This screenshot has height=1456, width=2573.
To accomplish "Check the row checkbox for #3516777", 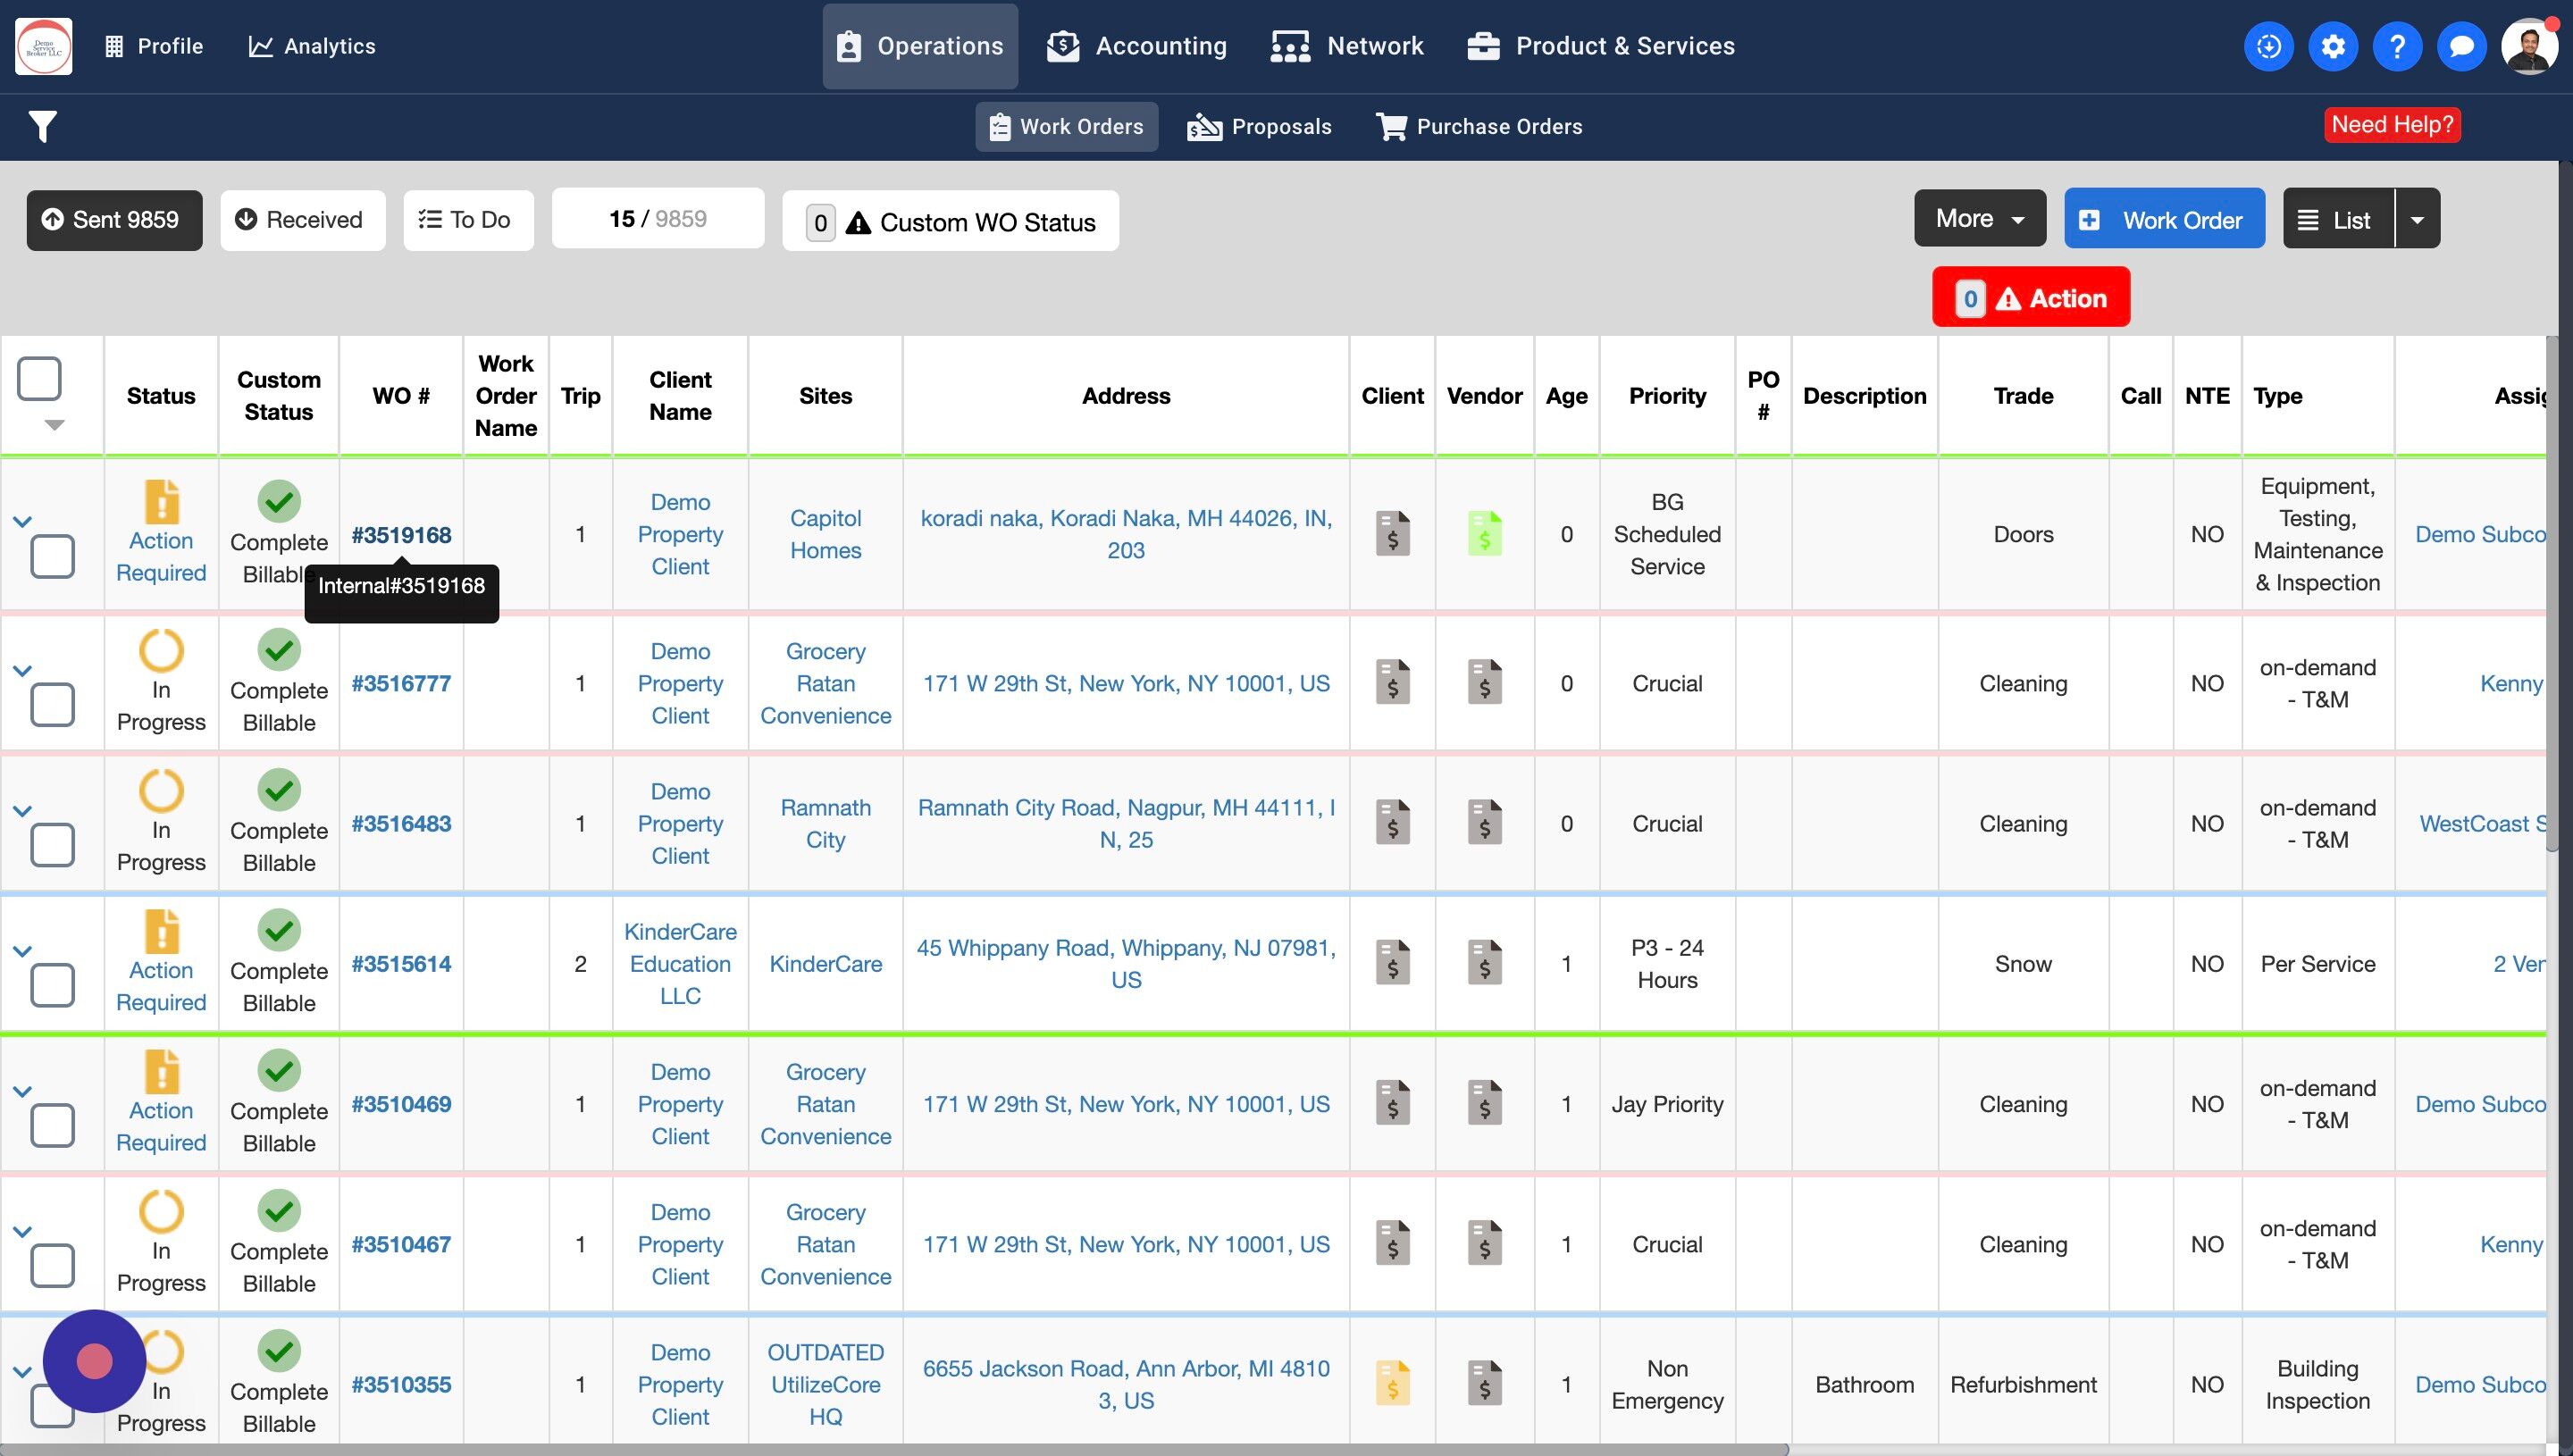I will click(x=52, y=705).
